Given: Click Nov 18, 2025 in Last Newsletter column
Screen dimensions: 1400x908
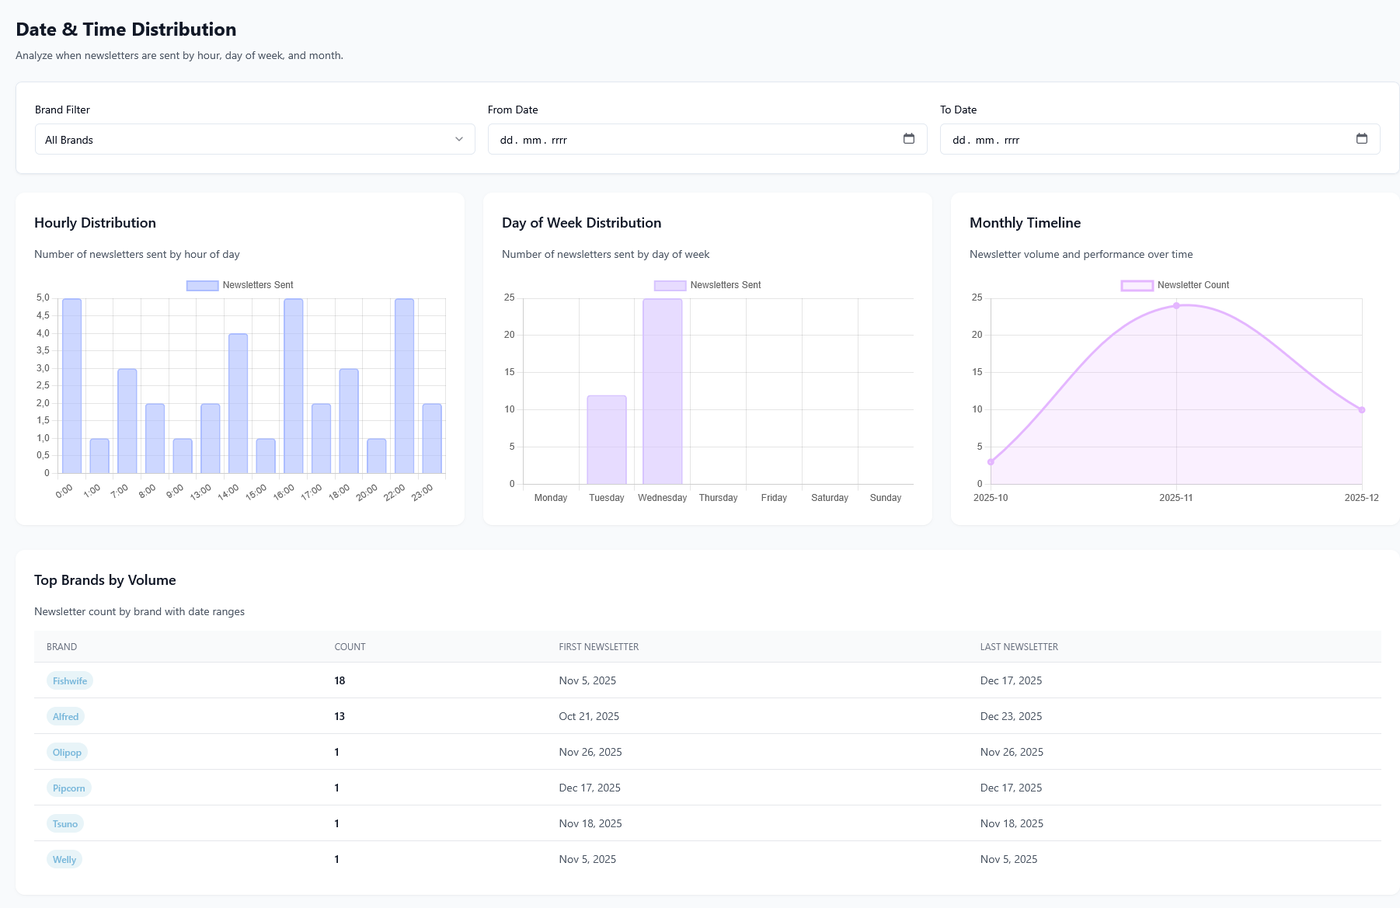Looking at the screenshot, I should (1012, 824).
